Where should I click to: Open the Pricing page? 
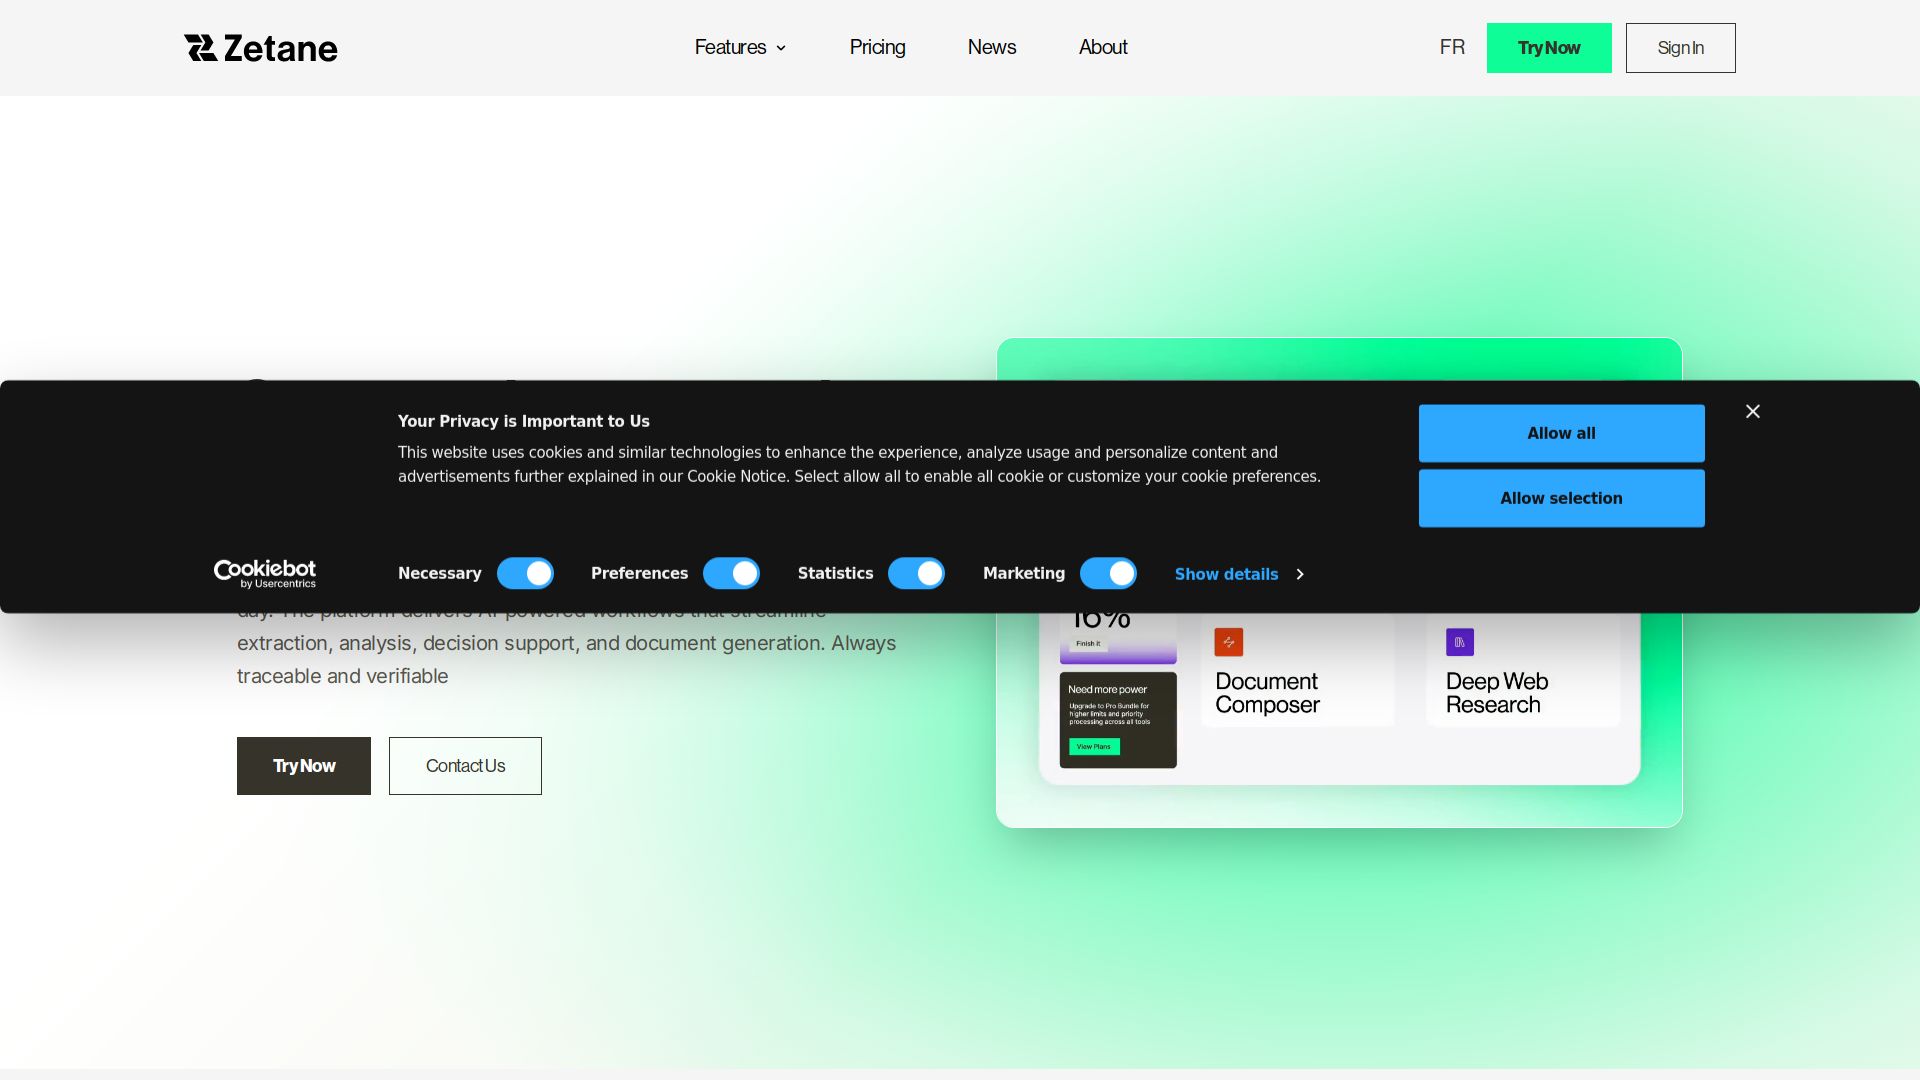877,47
